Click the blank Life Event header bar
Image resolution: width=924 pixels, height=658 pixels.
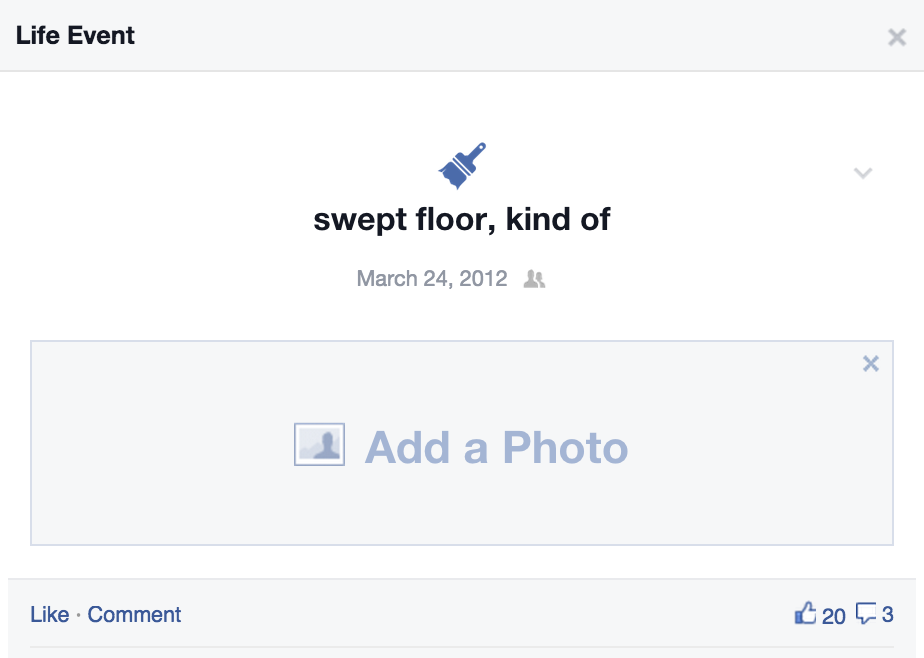[x=500, y=36]
